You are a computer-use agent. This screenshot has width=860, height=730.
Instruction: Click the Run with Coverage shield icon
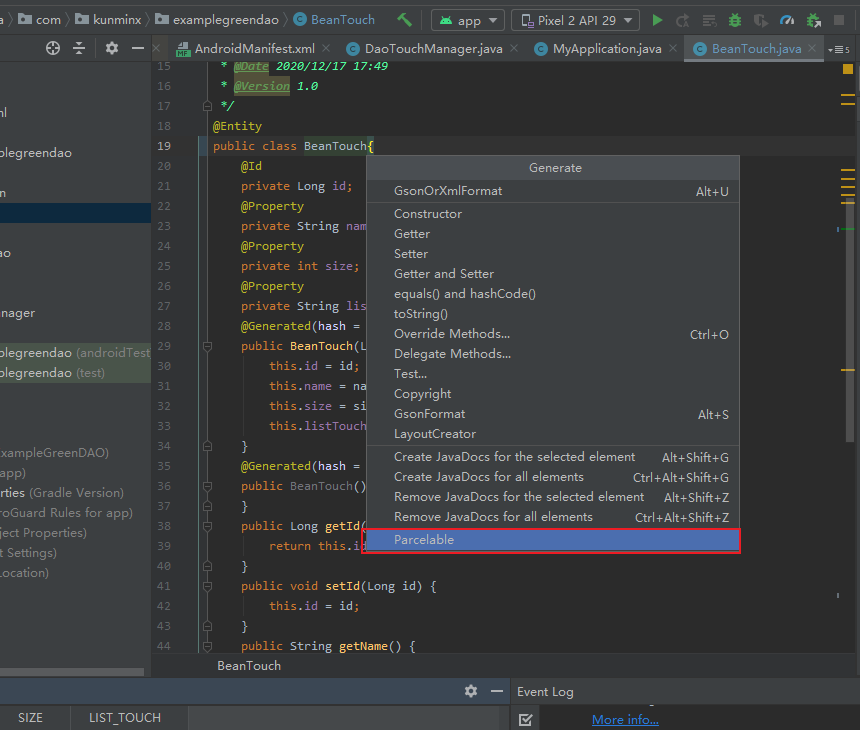(x=761, y=21)
